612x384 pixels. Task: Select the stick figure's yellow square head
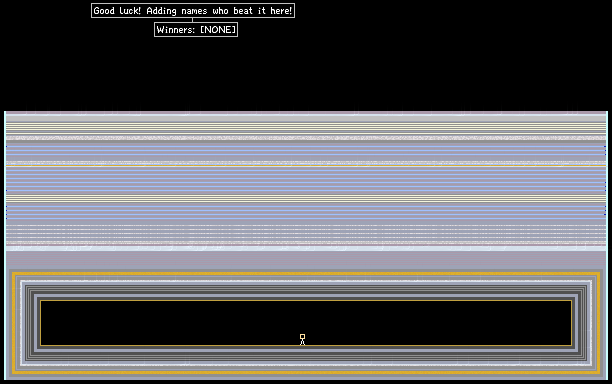[x=302, y=336]
